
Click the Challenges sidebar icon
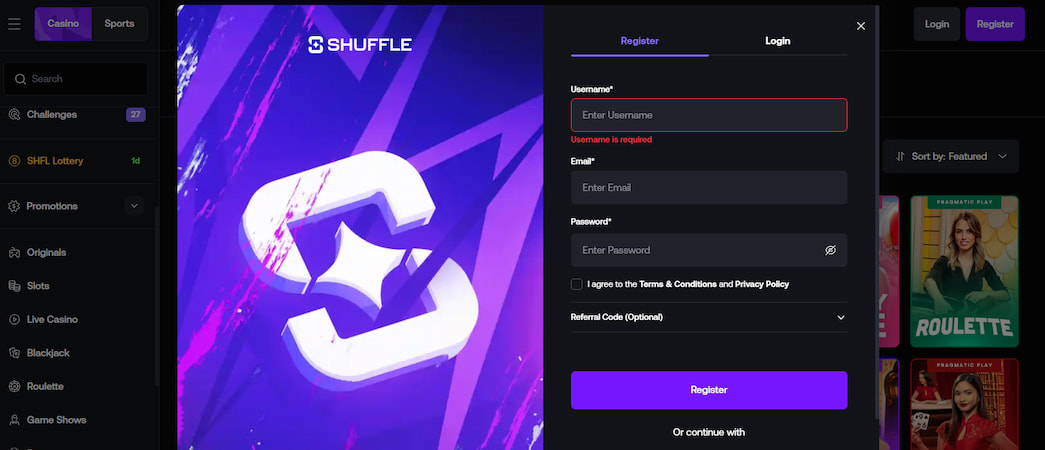(14, 114)
